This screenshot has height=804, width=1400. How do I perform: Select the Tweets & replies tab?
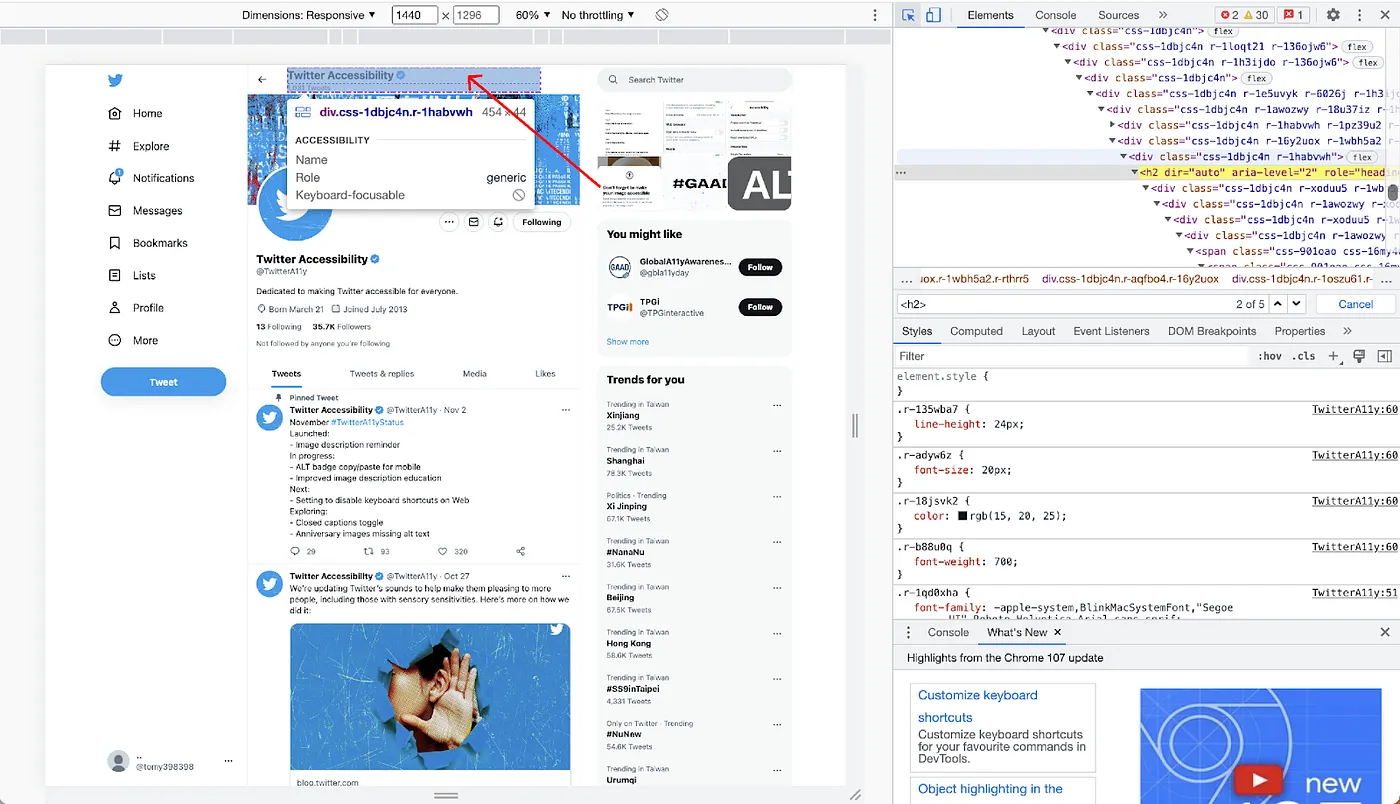coord(381,374)
